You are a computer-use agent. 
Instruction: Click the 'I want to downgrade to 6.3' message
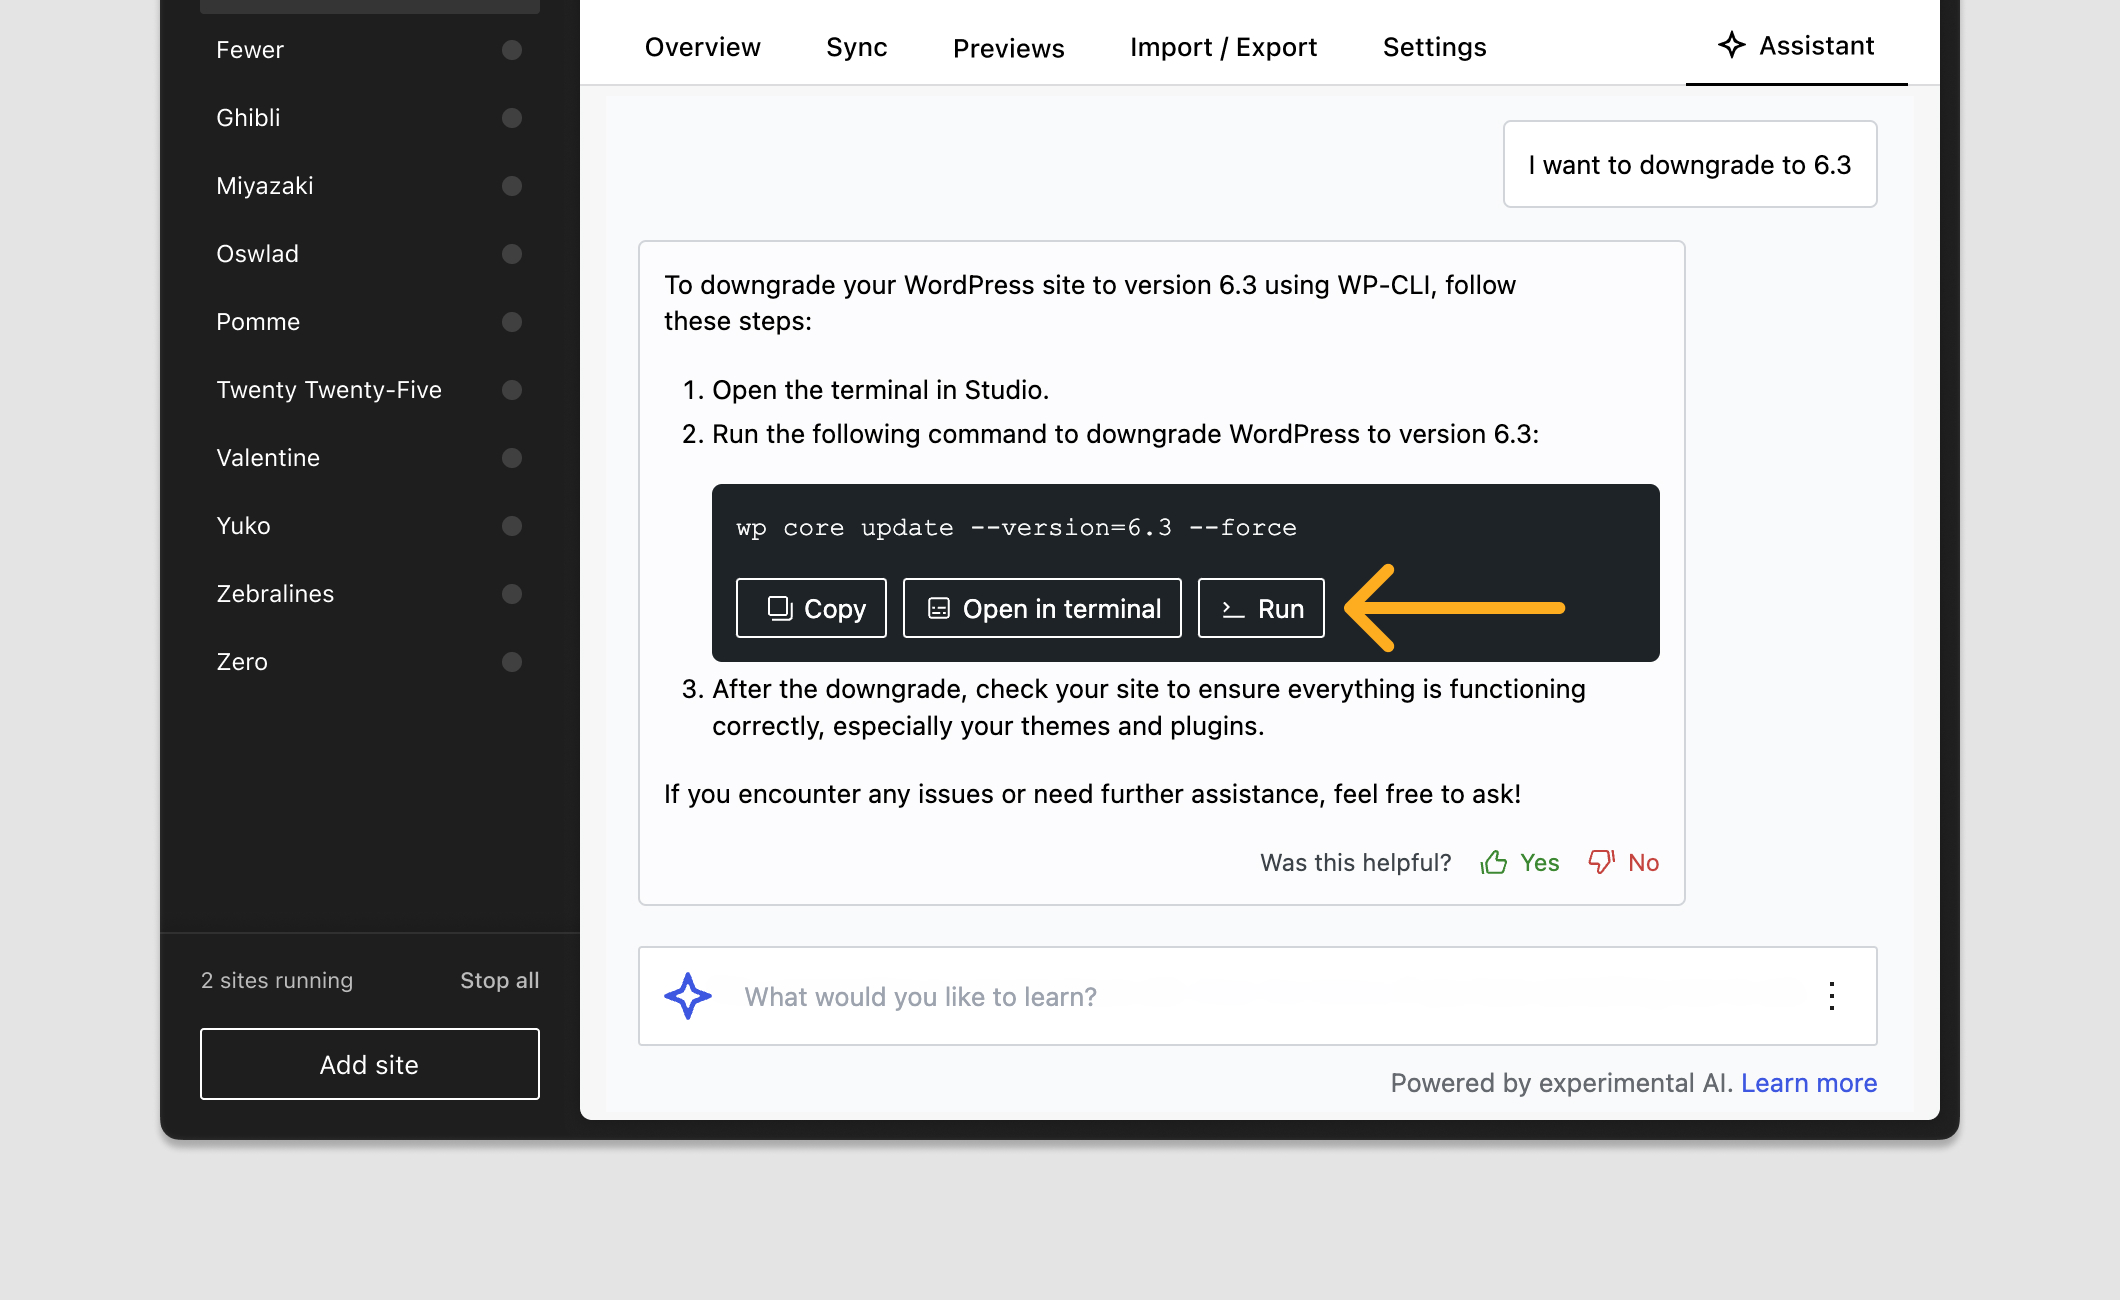tap(1690, 164)
